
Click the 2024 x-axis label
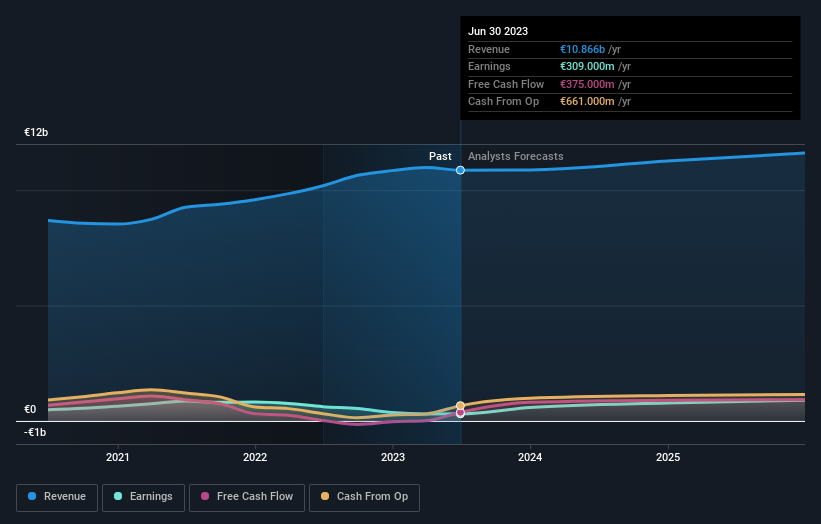(530, 457)
